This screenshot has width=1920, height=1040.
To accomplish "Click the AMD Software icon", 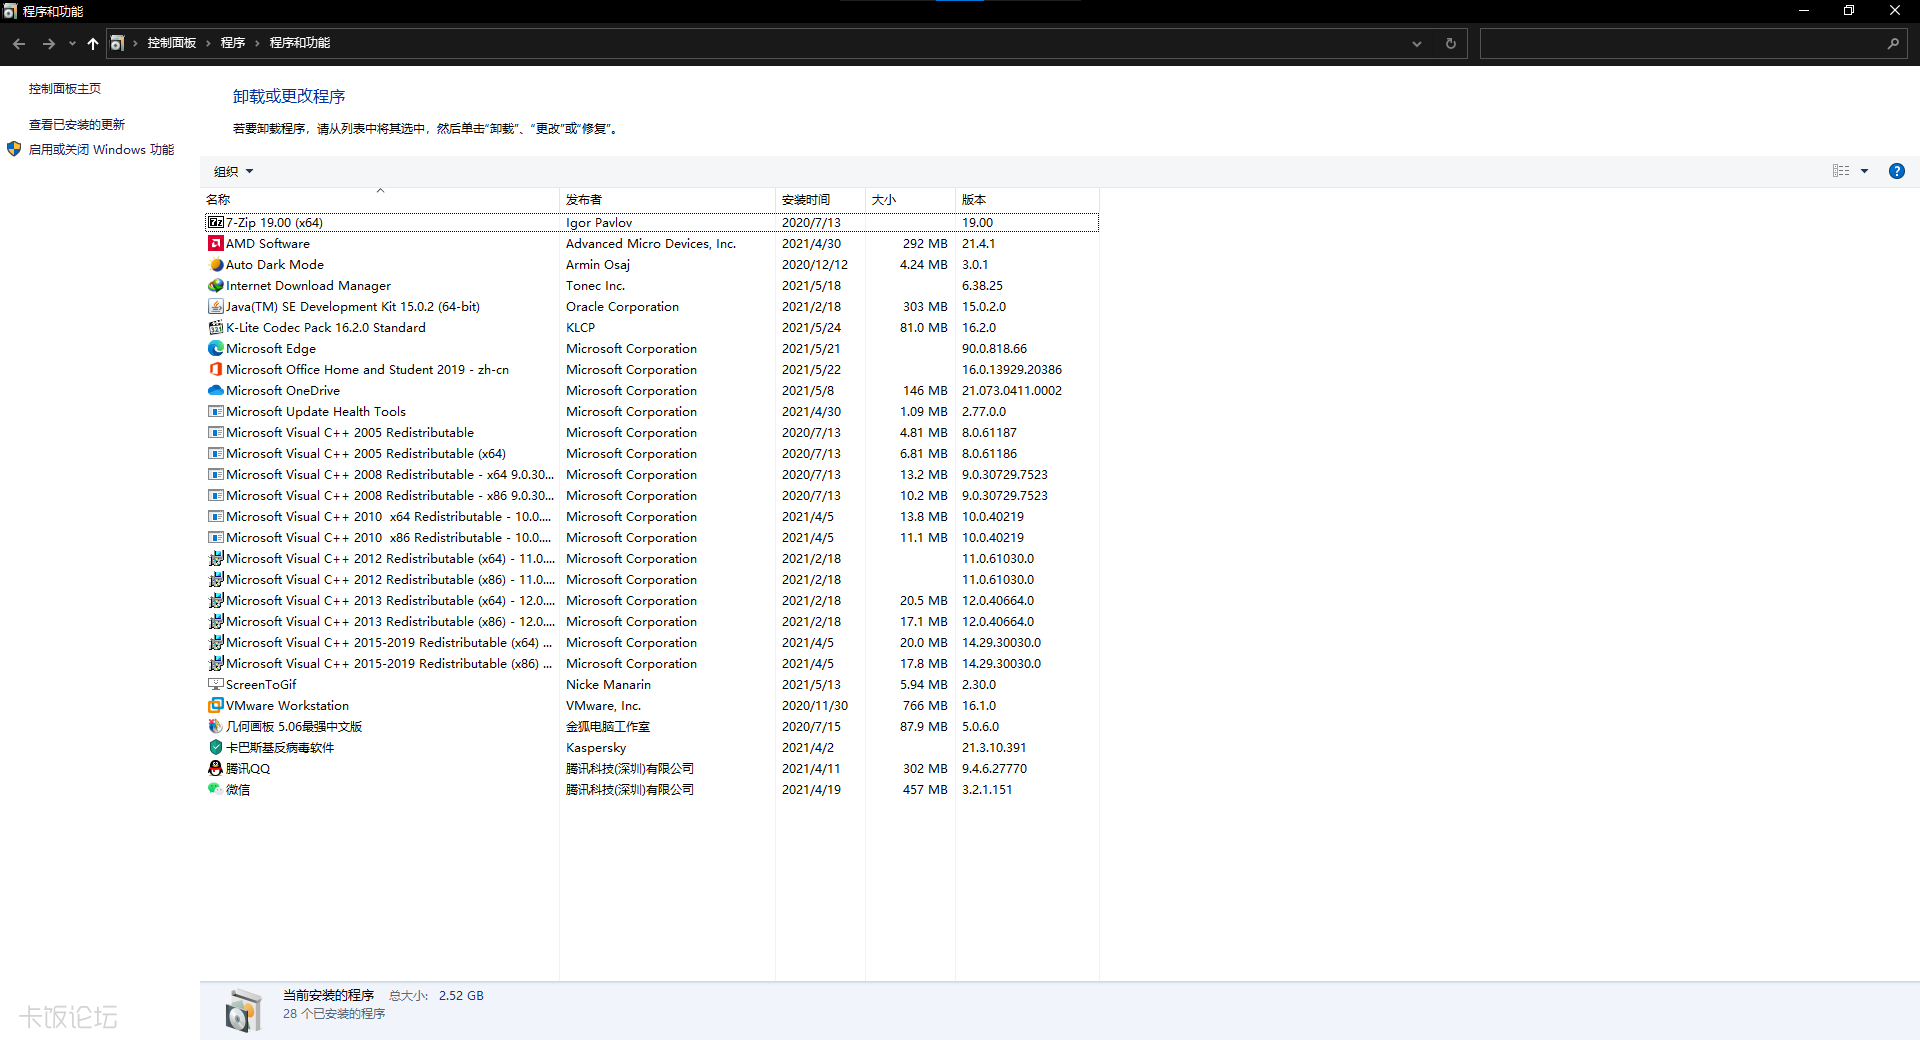I will pyautogui.click(x=215, y=244).
